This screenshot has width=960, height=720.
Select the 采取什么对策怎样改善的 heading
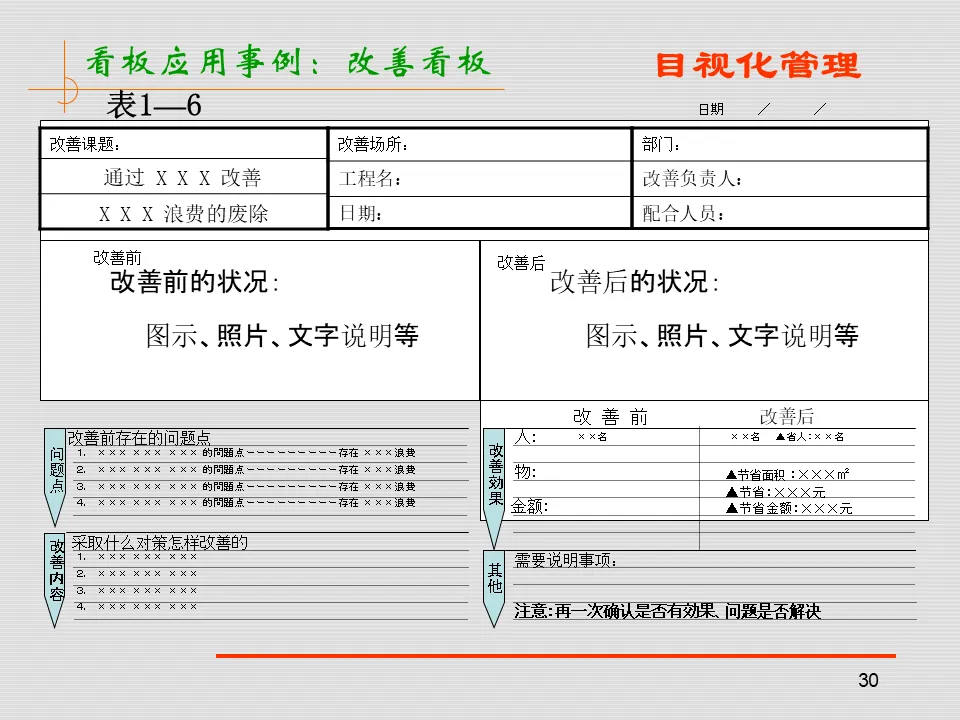click(x=160, y=542)
